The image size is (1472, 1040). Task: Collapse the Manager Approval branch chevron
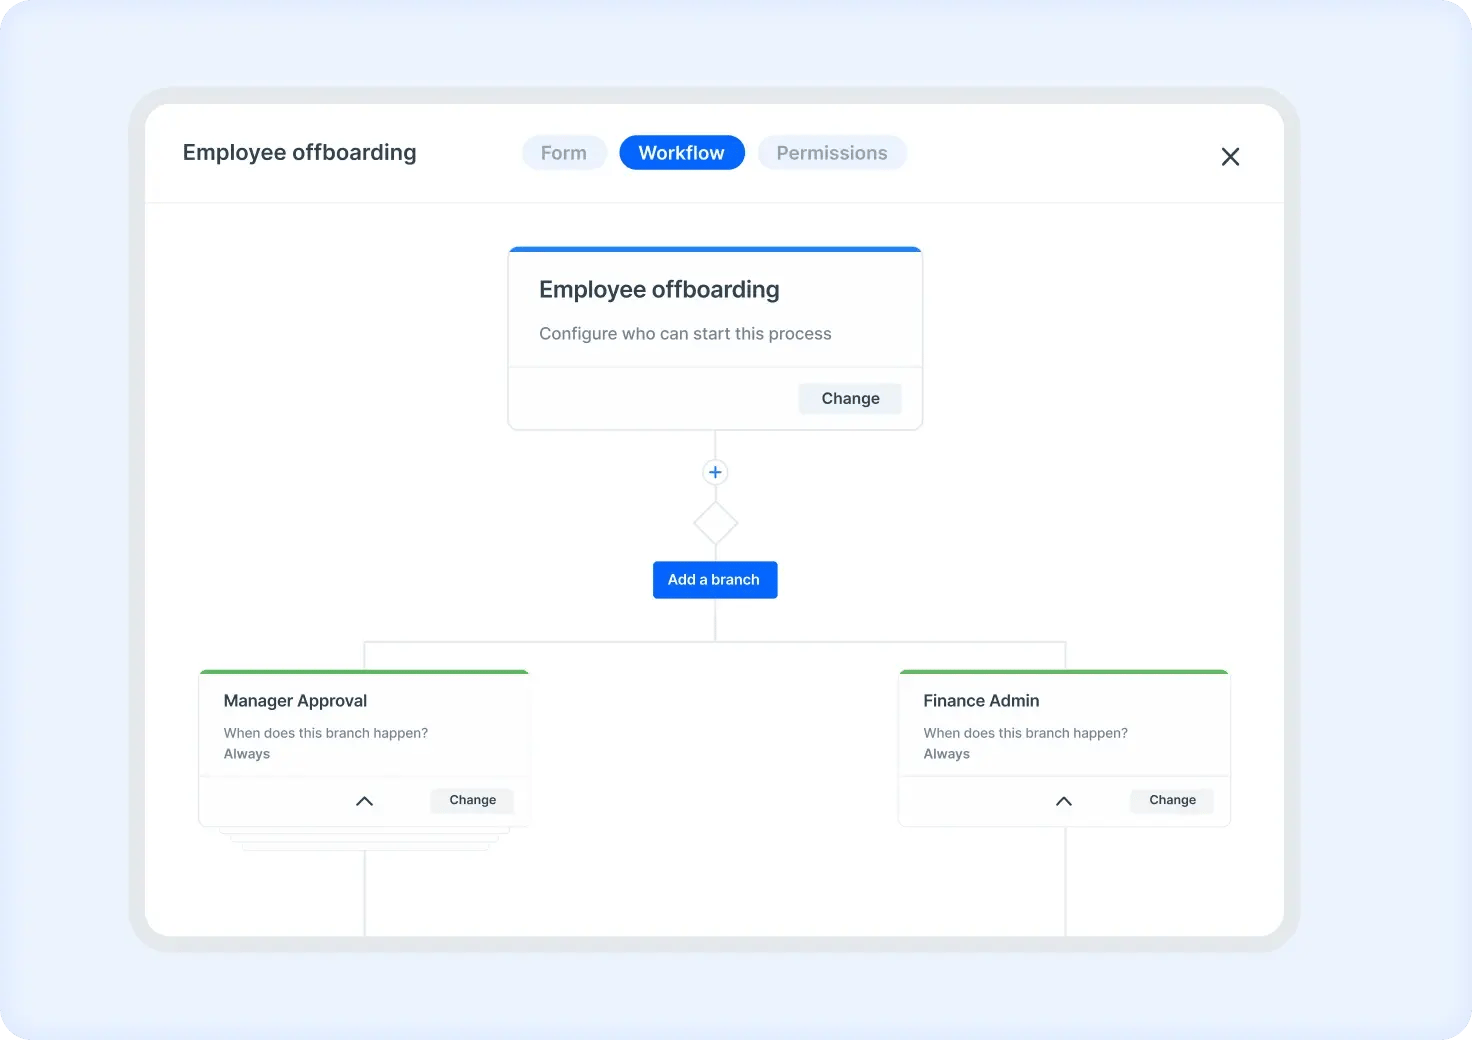[364, 801]
